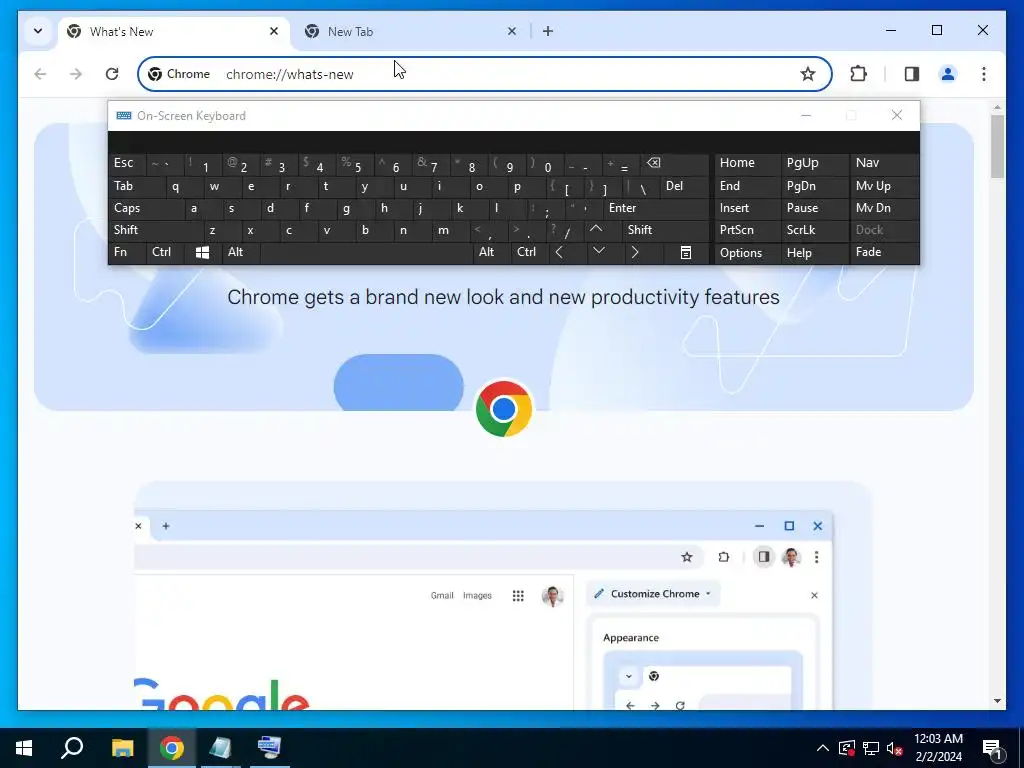Click the spacebar on the On-Screen Keyboard
The height and width of the screenshot is (768, 1024).
(366, 252)
